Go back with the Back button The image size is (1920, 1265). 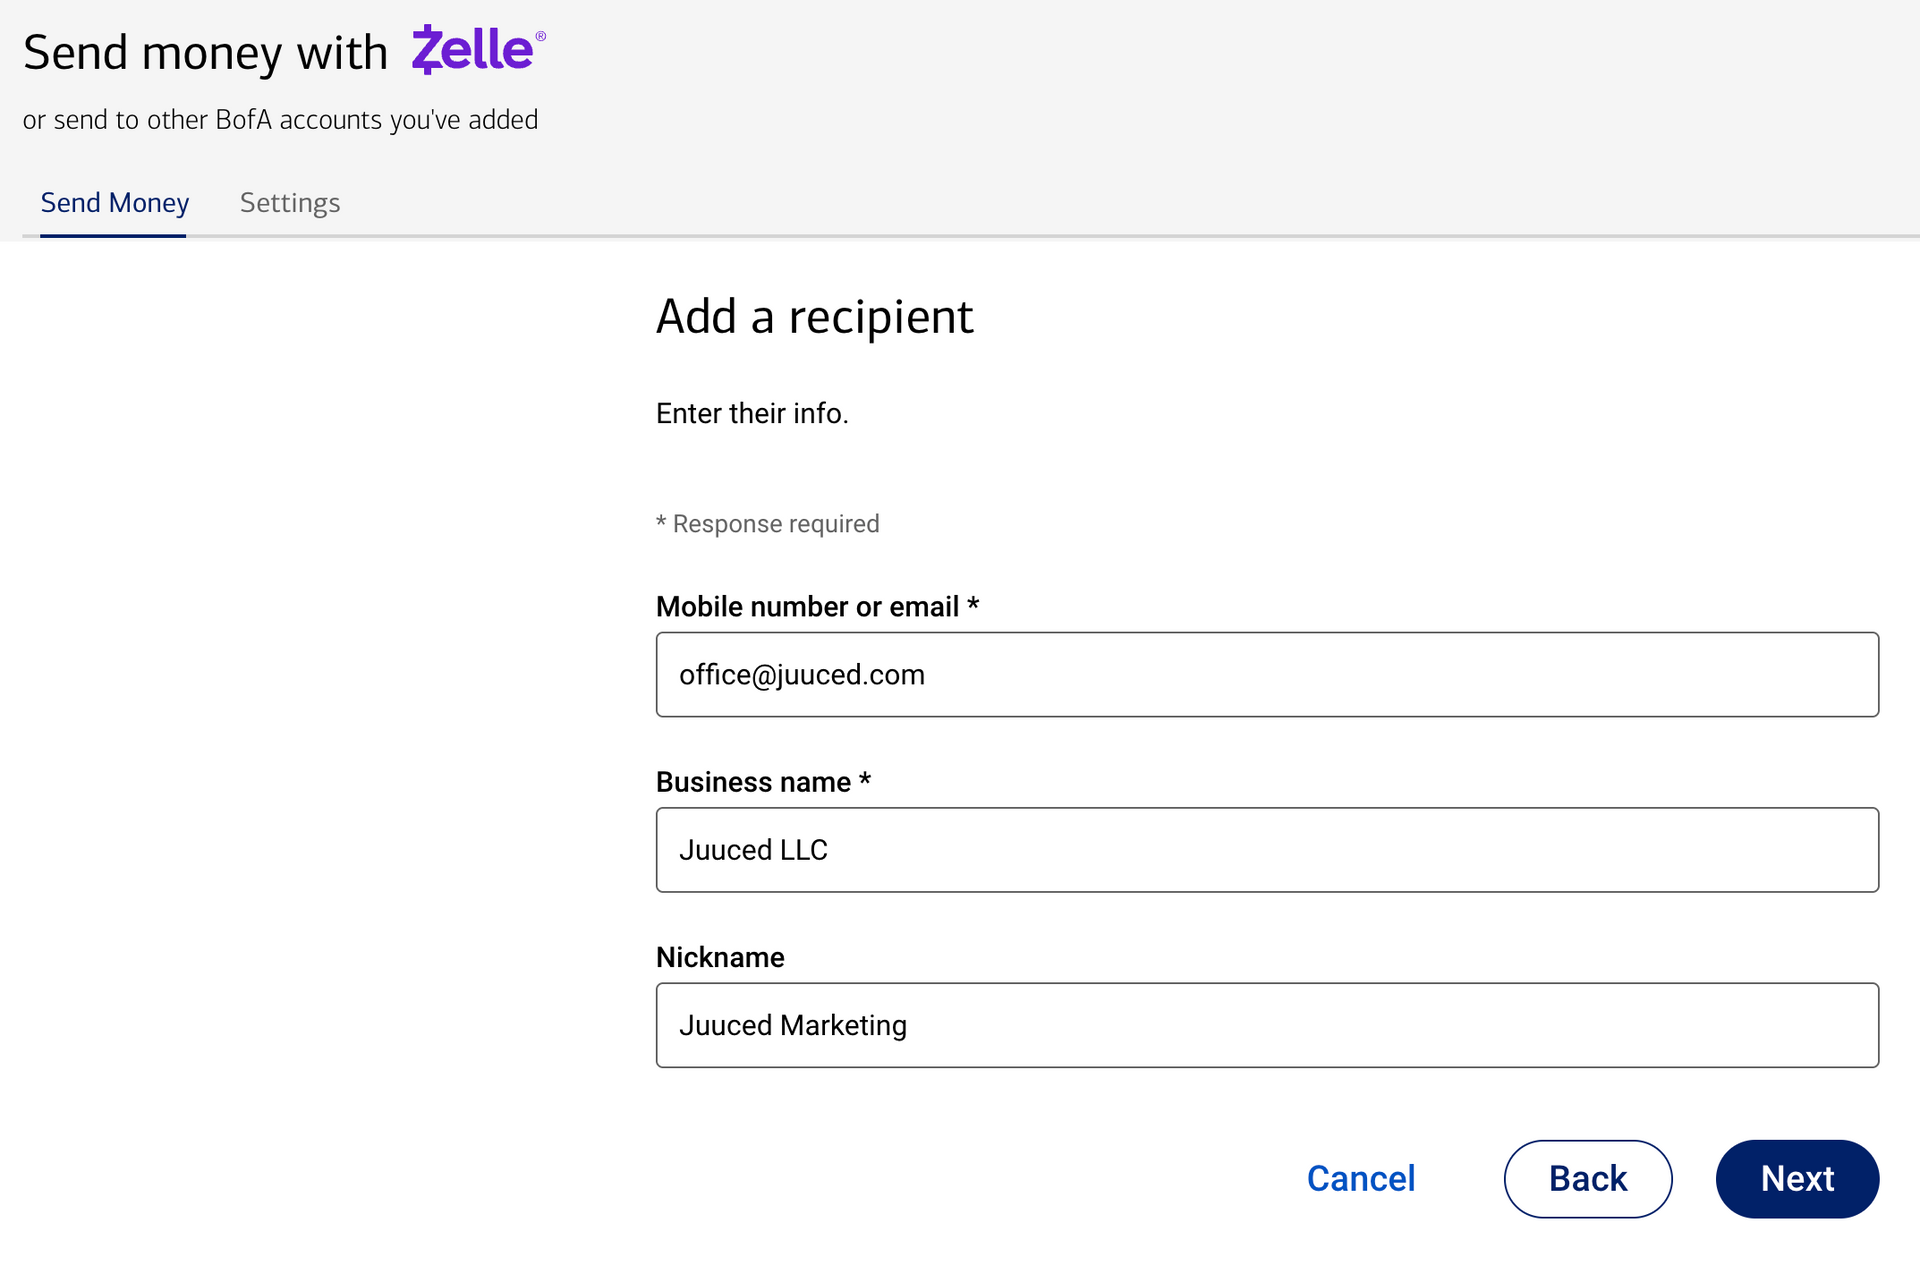(x=1587, y=1179)
